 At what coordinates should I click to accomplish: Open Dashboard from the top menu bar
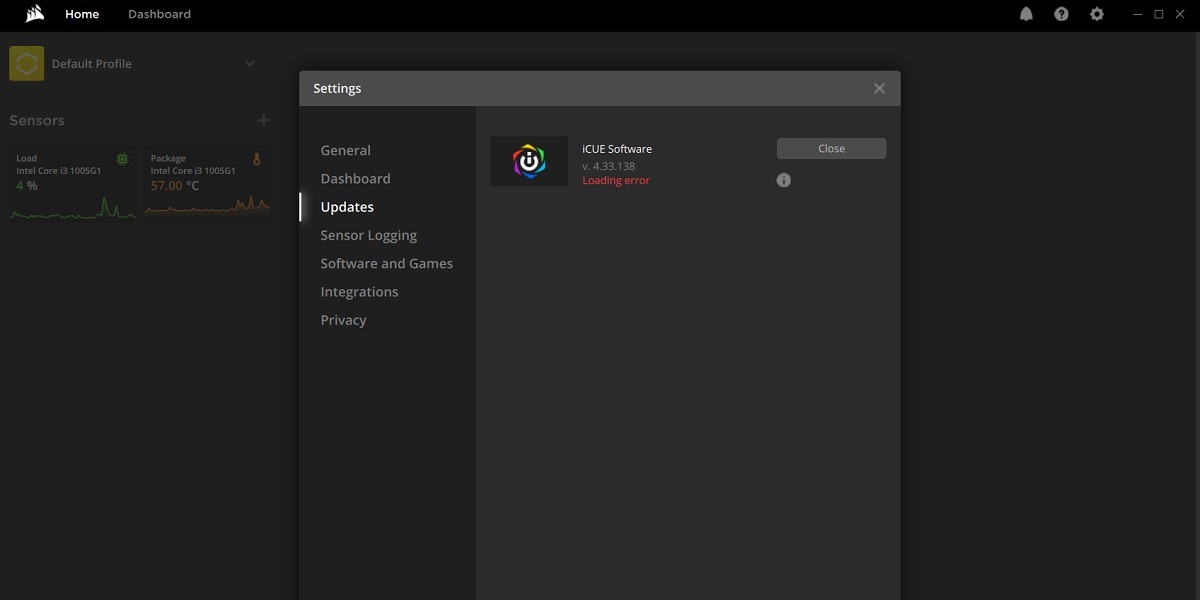[159, 14]
